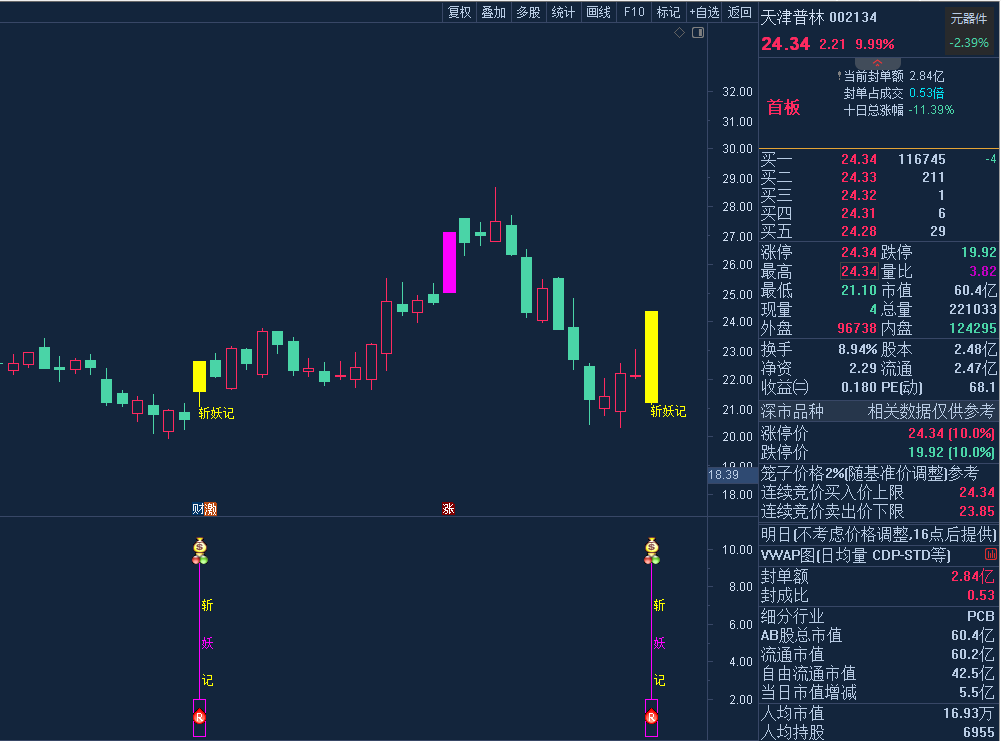The image size is (1001, 741).
Task: Click the diamond icon above the chart
Action: (x=679, y=33)
